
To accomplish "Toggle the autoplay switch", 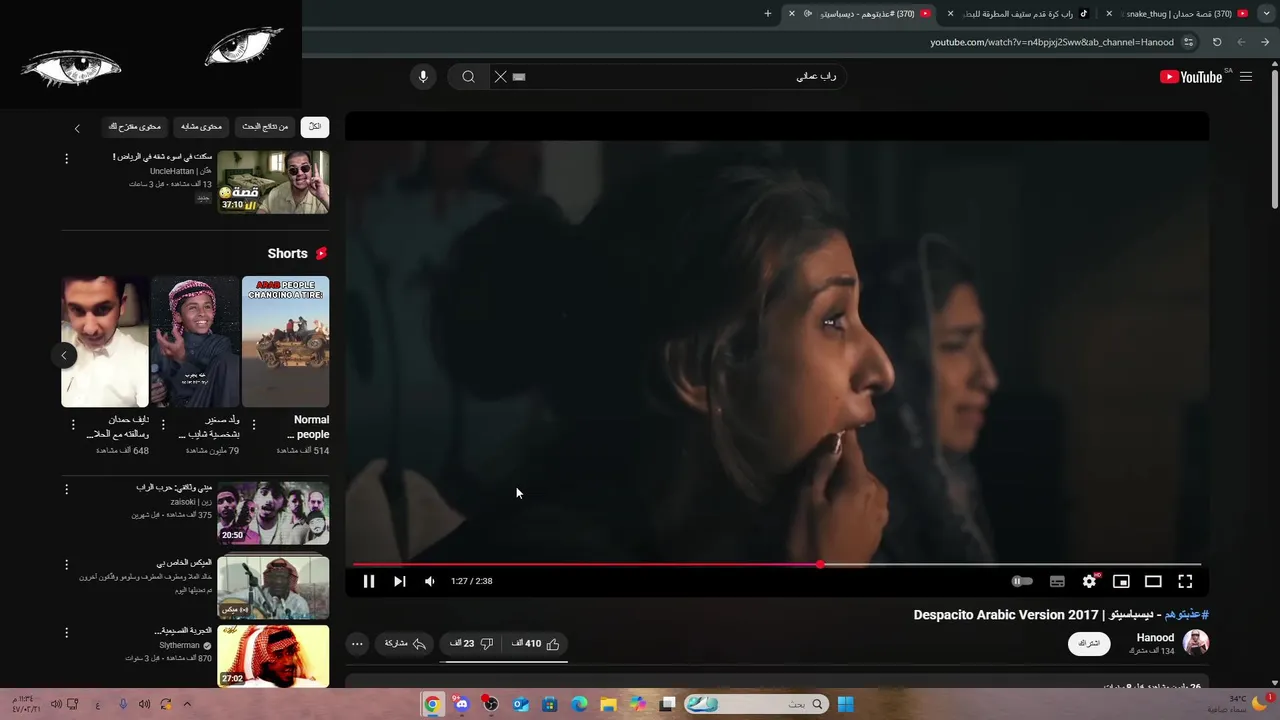I will [x=1022, y=581].
